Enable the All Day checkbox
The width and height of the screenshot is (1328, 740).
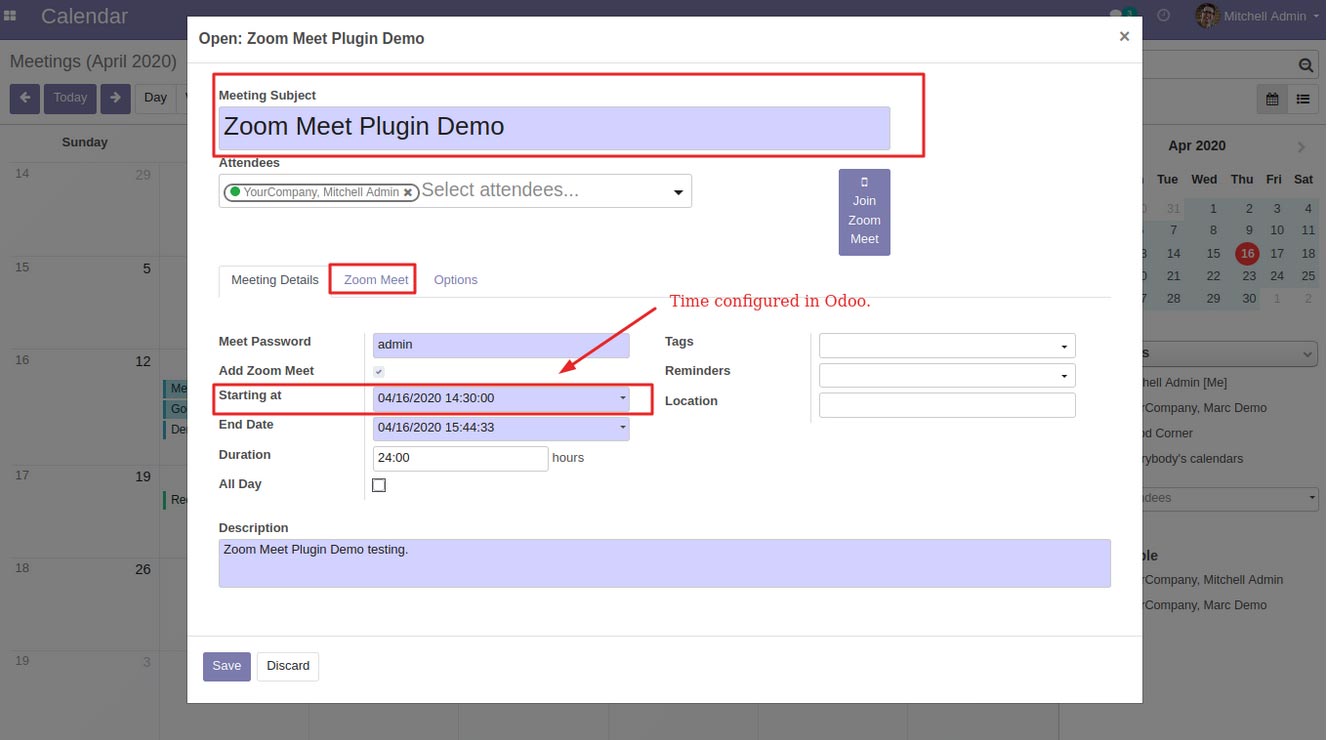pyautogui.click(x=379, y=485)
